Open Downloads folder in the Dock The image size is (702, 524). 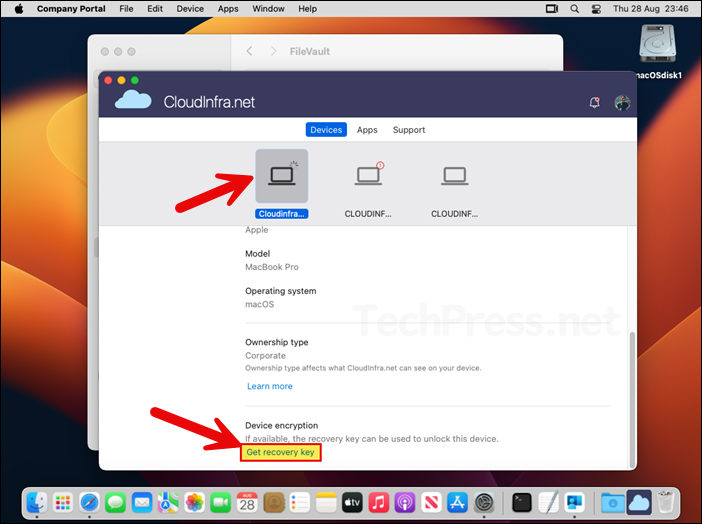click(612, 503)
